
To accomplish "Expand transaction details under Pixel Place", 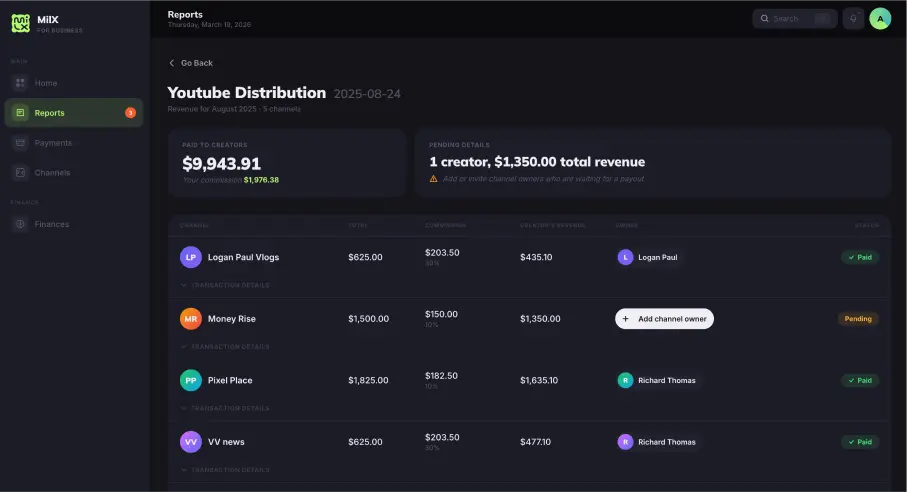I will click(x=225, y=408).
